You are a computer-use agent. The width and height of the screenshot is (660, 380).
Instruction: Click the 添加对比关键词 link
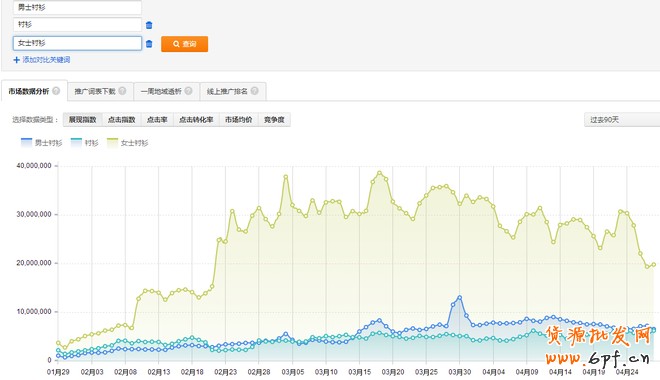[46, 60]
